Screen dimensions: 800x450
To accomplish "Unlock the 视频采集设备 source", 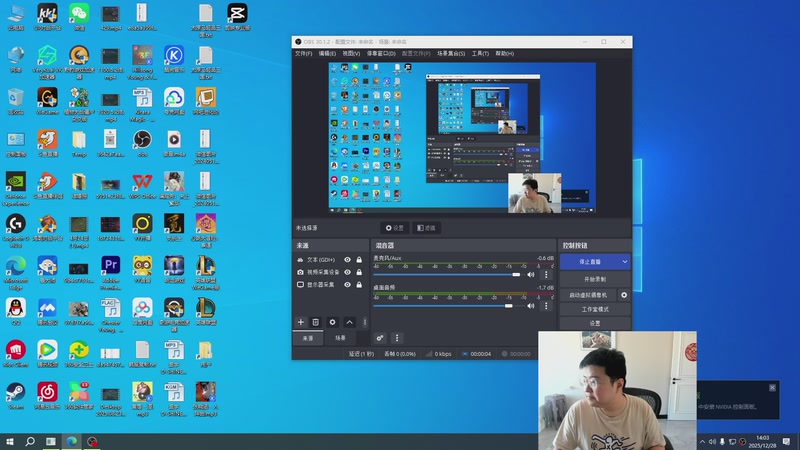I will pyautogui.click(x=359, y=272).
